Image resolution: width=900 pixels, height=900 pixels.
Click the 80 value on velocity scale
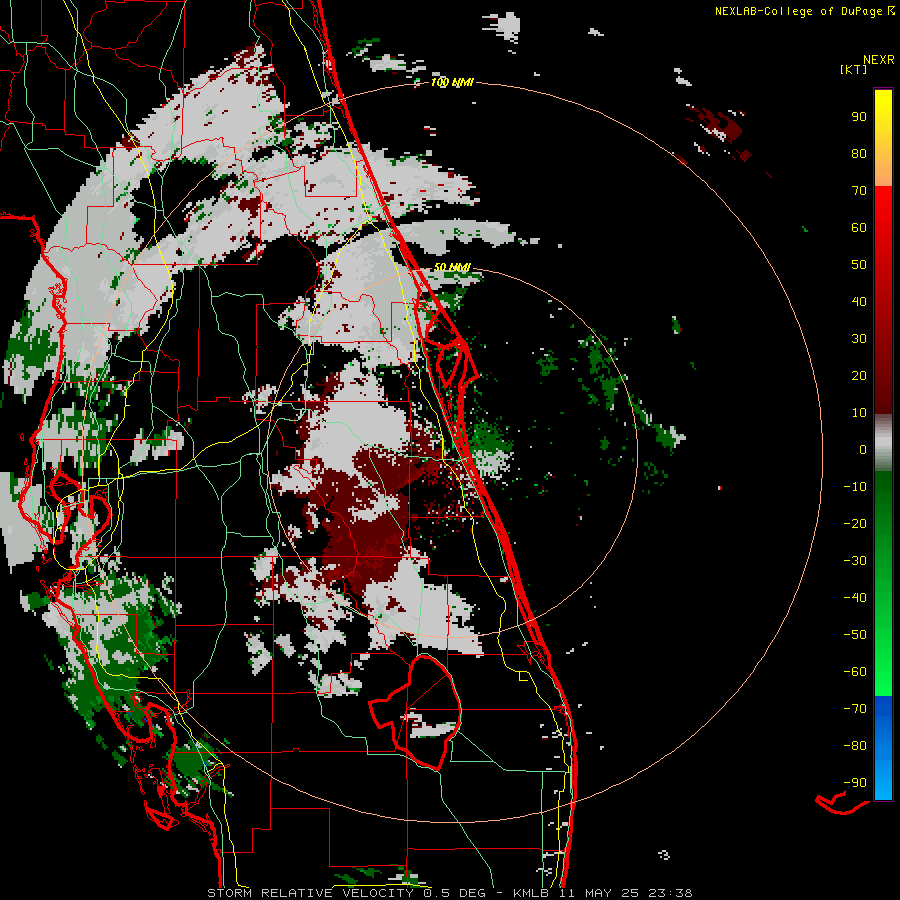(859, 154)
